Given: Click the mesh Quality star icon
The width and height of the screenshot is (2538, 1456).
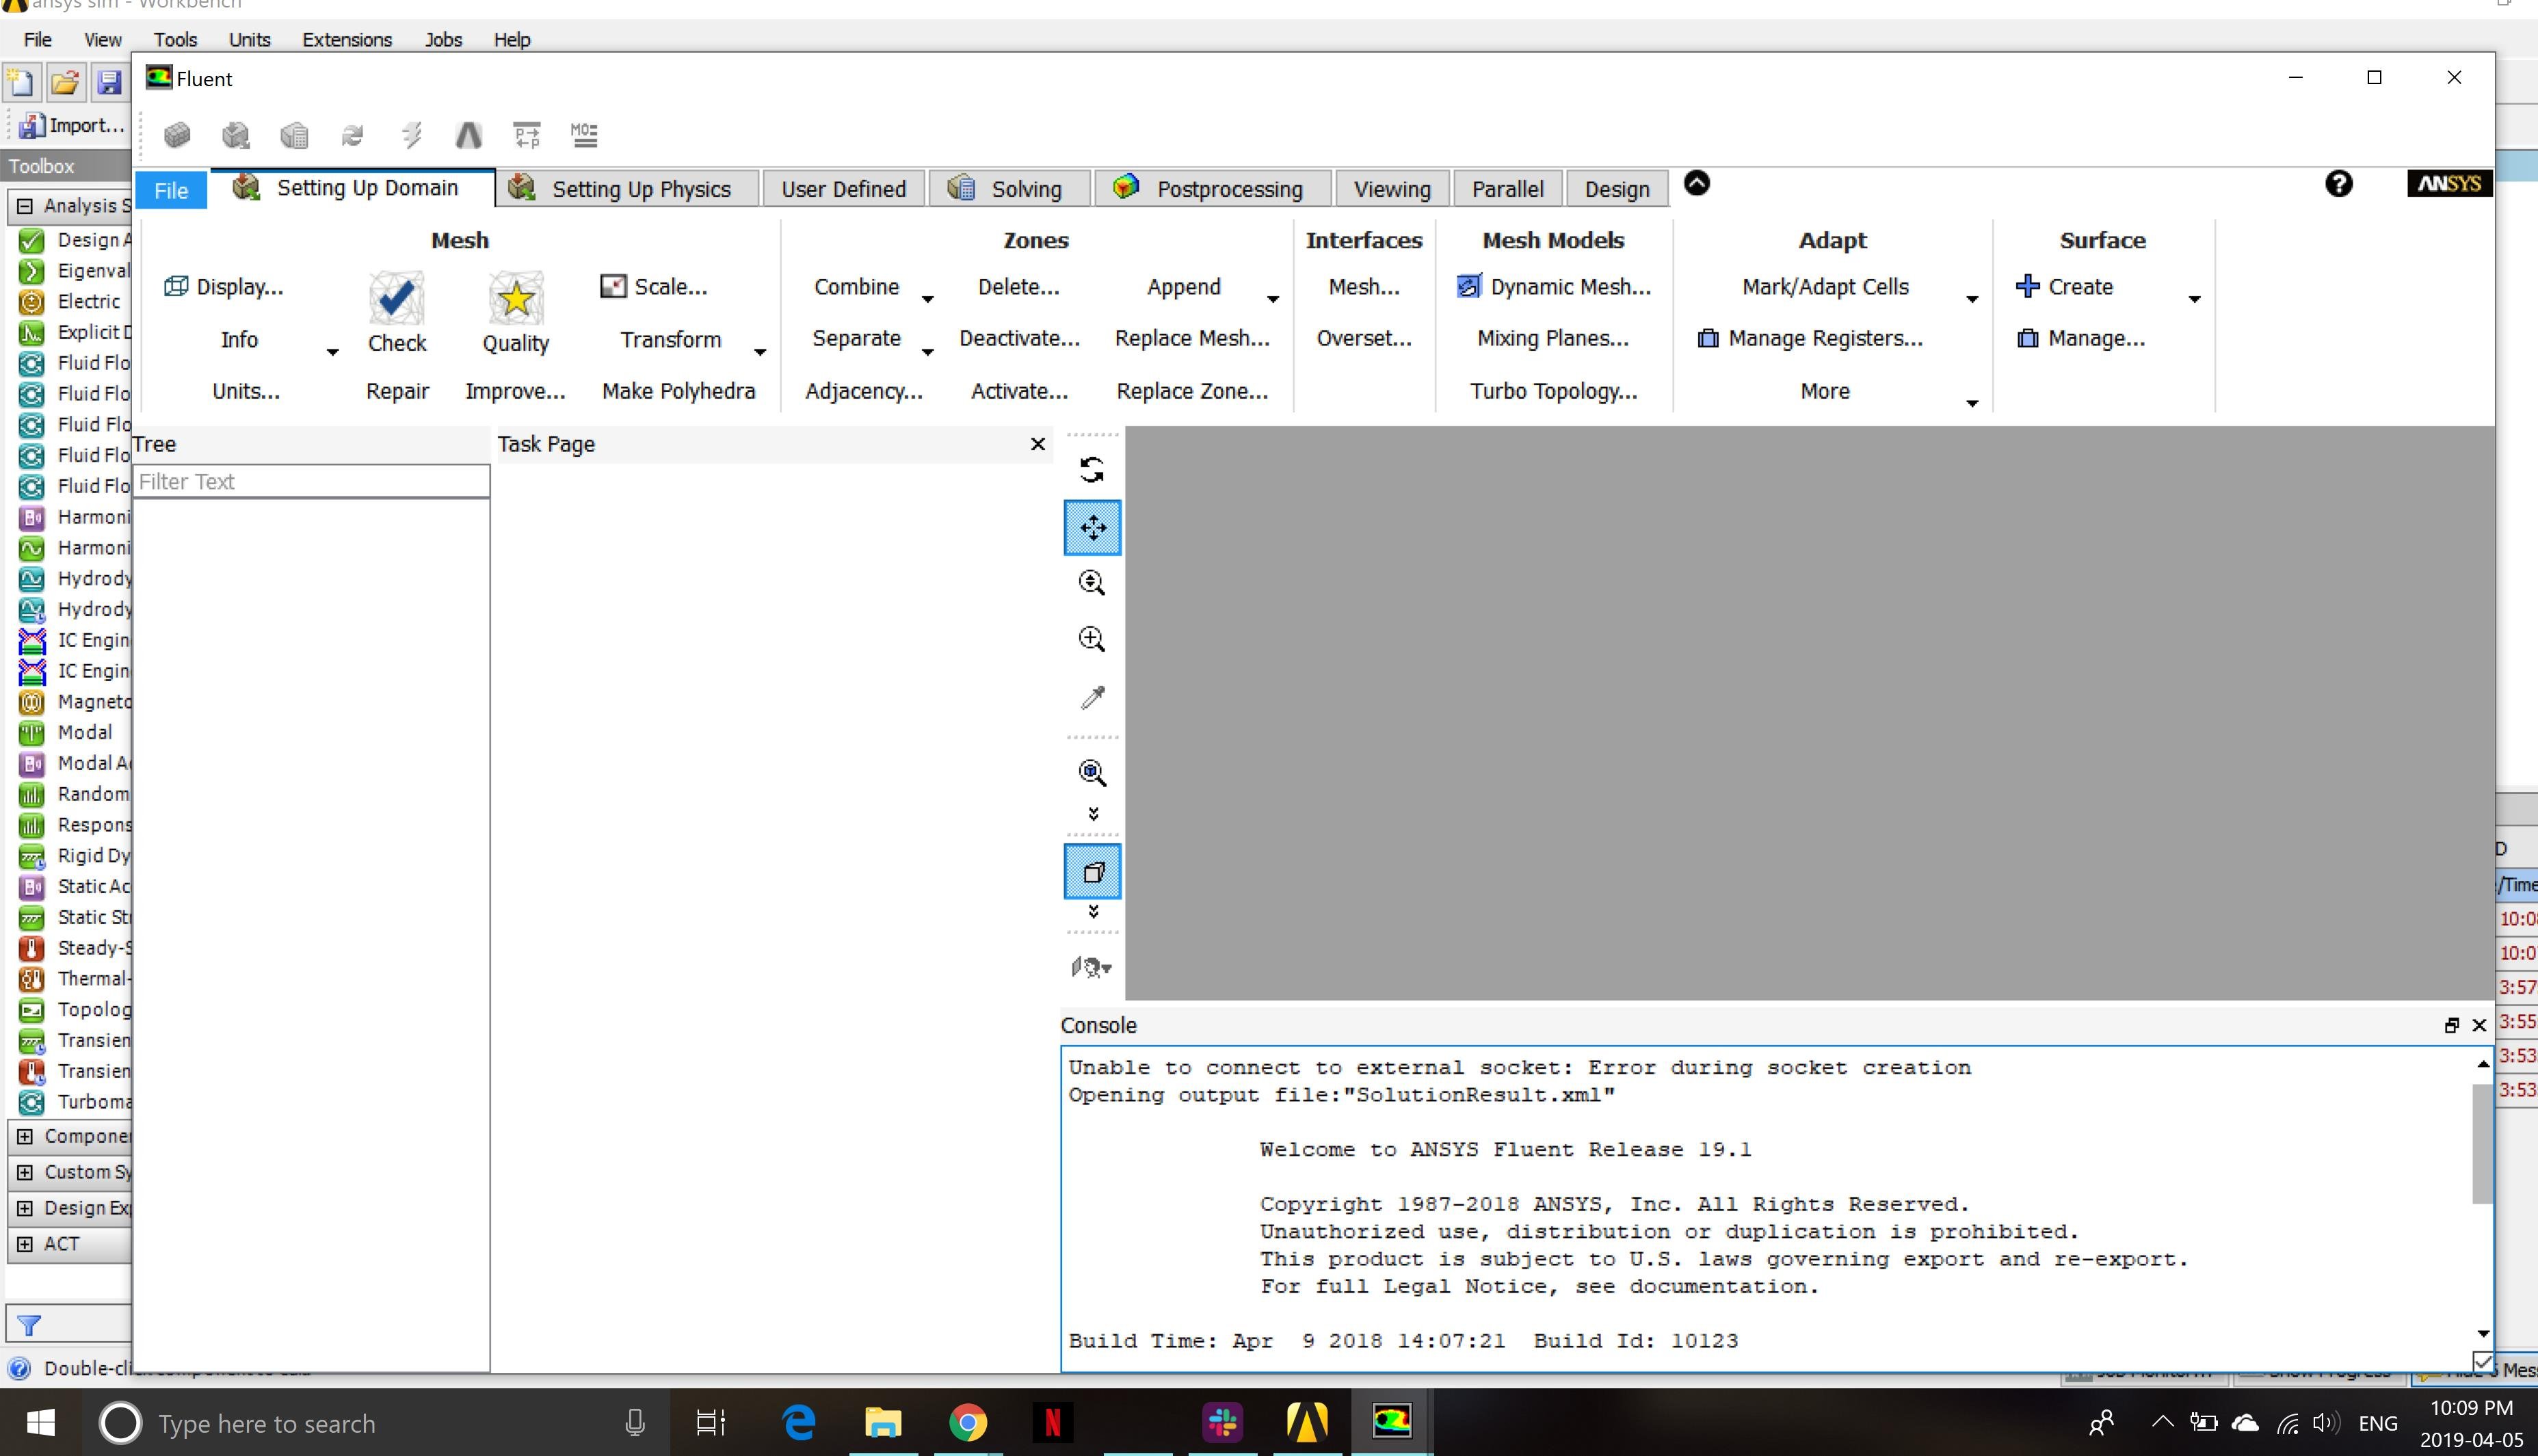Looking at the screenshot, I should tap(515, 298).
